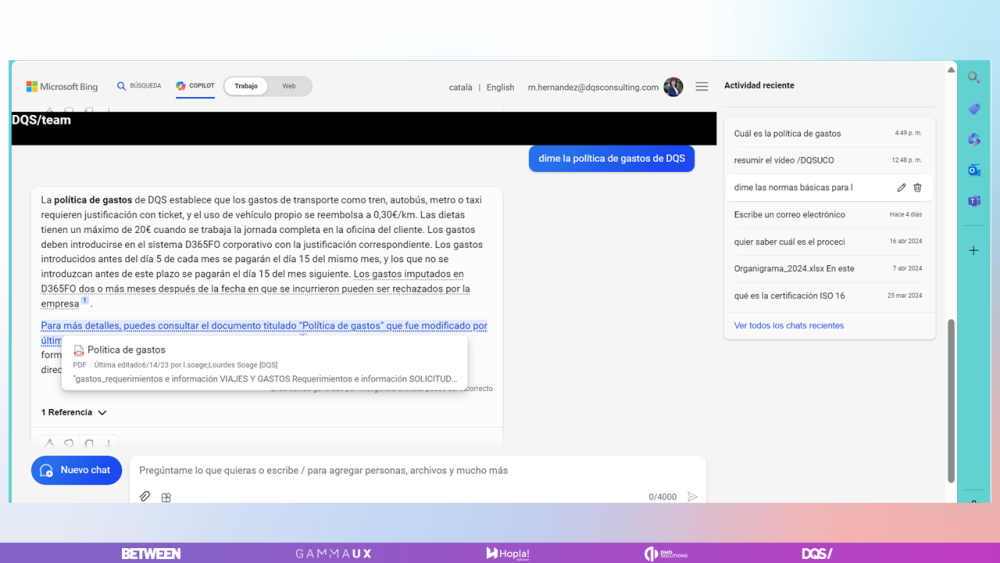
Task: Expand the '1 Referencia' dropdown
Action: point(73,413)
